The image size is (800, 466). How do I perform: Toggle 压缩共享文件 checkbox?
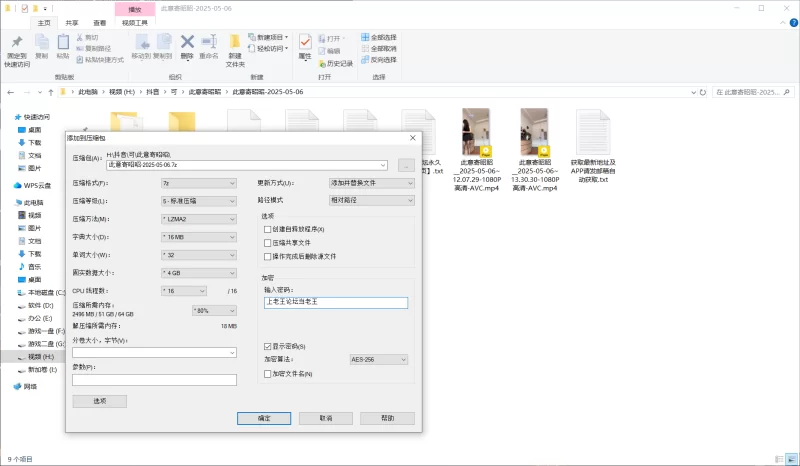267,243
